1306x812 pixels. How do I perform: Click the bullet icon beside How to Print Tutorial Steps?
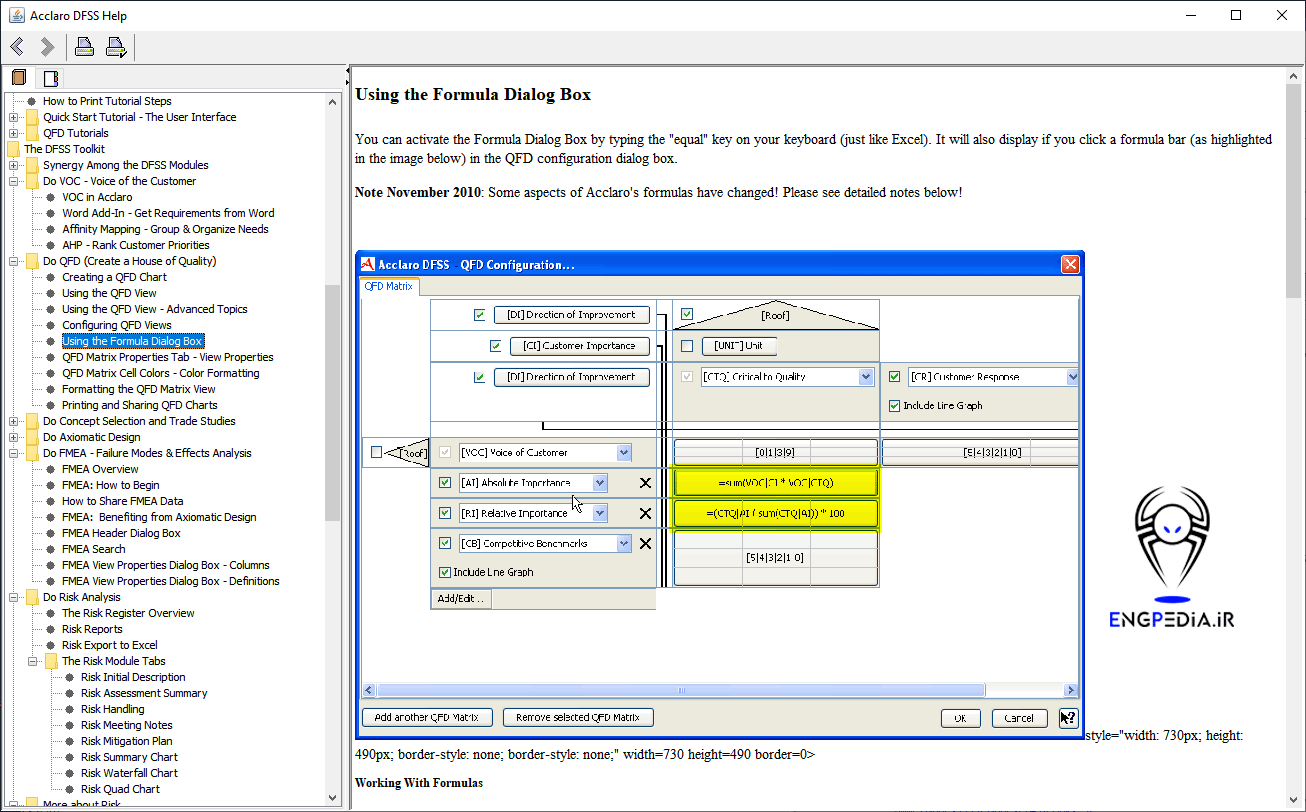32,101
